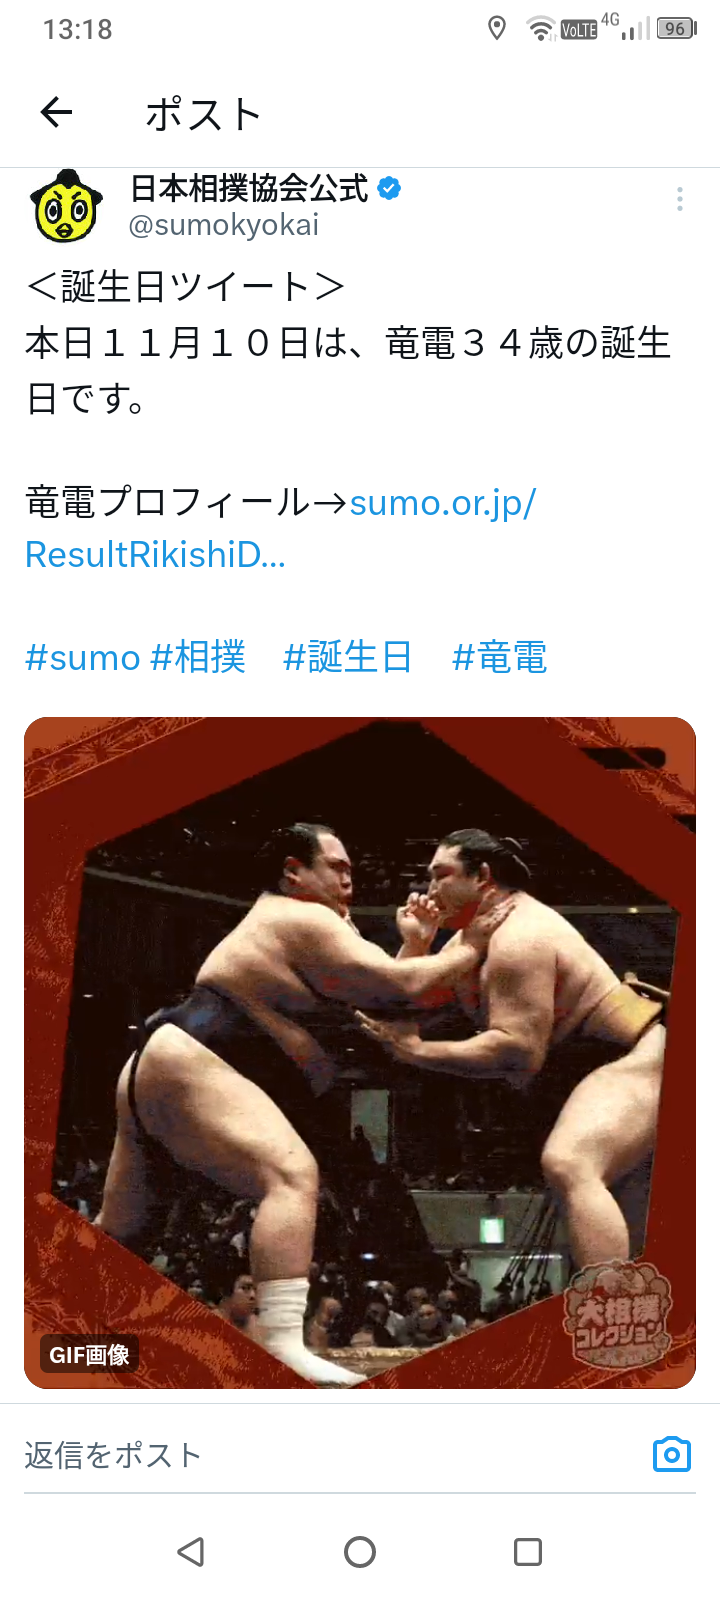Image resolution: width=720 pixels, height=1600 pixels.
Task: Open the three-dot post options menu
Action: (x=680, y=199)
